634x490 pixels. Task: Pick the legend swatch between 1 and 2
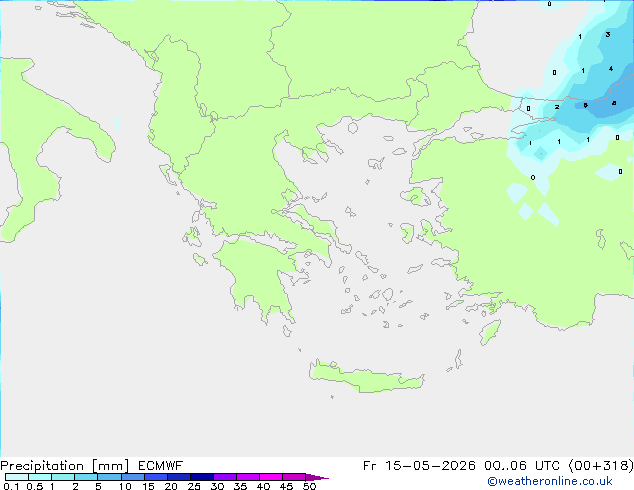(63, 477)
